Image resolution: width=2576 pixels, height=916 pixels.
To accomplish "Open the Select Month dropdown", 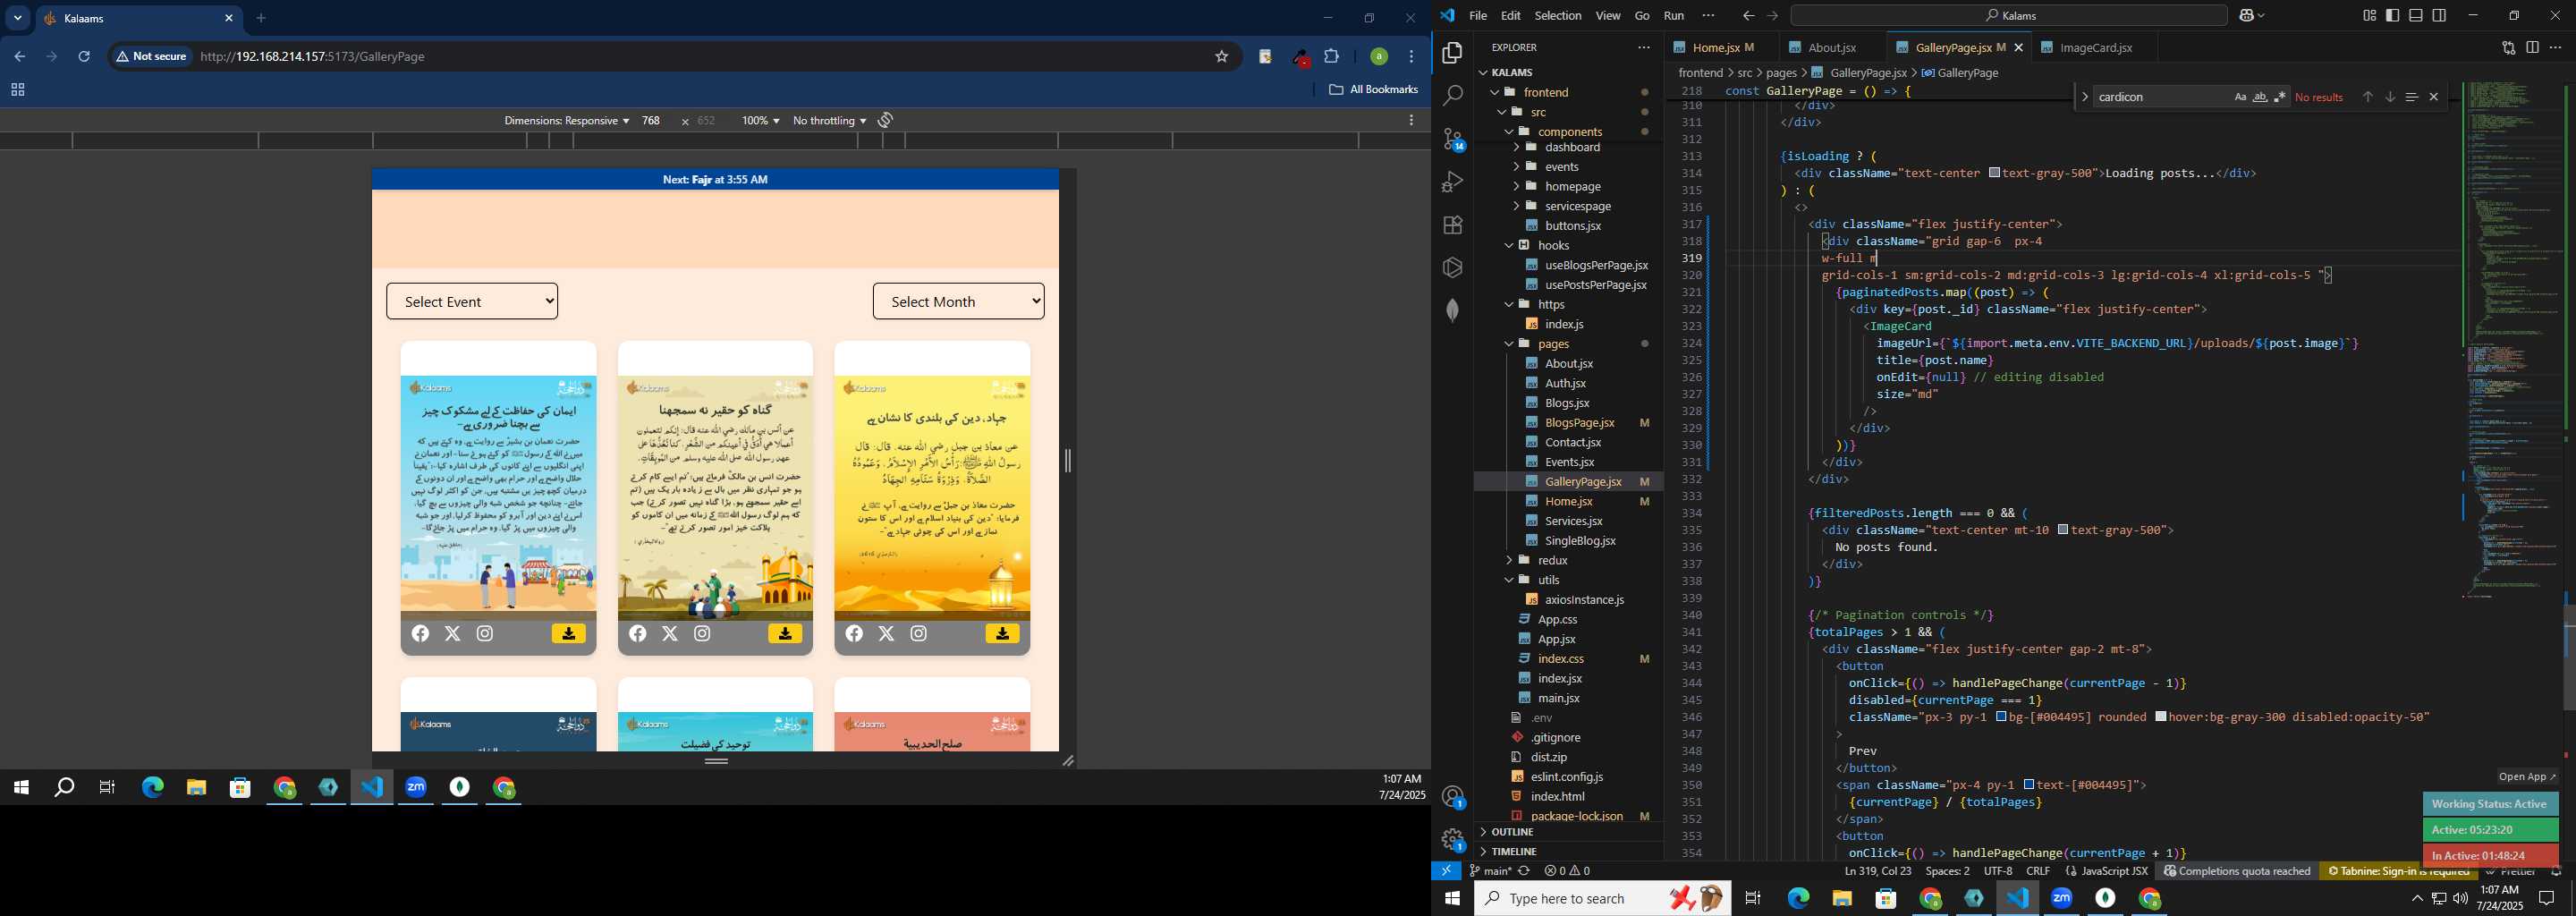I will [x=958, y=302].
